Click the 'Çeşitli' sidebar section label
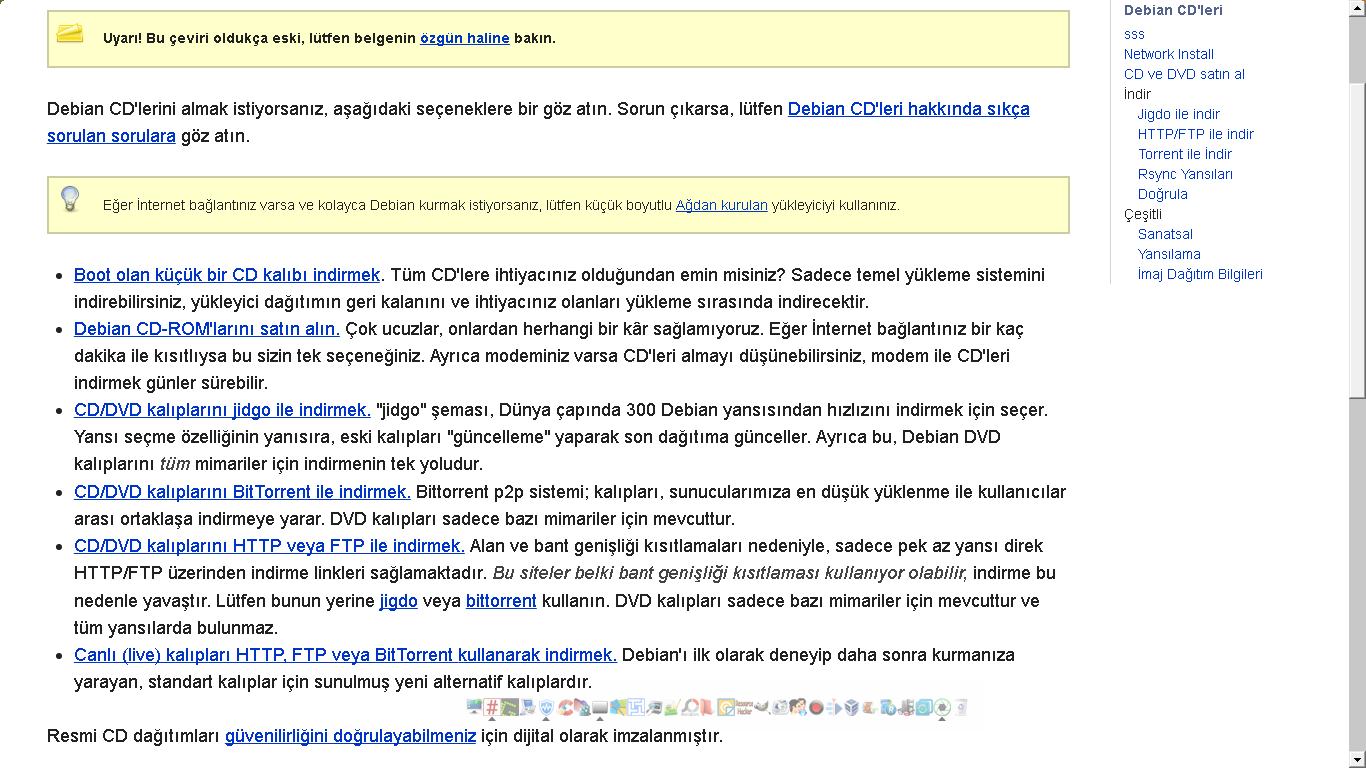Viewport: 1366px width, 768px height. click(x=1143, y=214)
